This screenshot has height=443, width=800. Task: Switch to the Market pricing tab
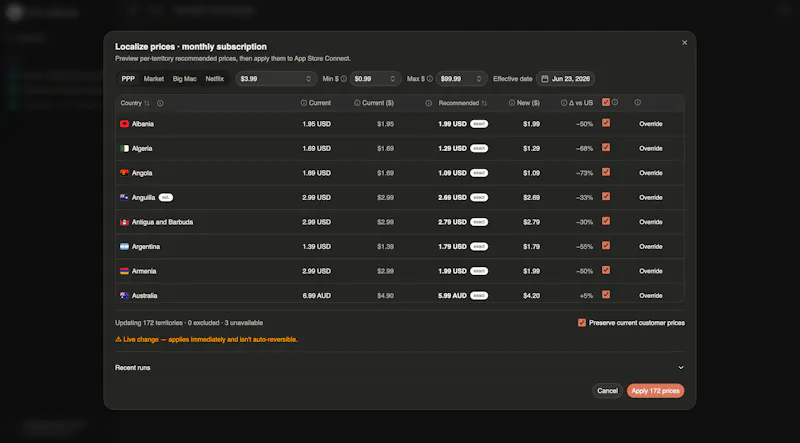(154, 79)
